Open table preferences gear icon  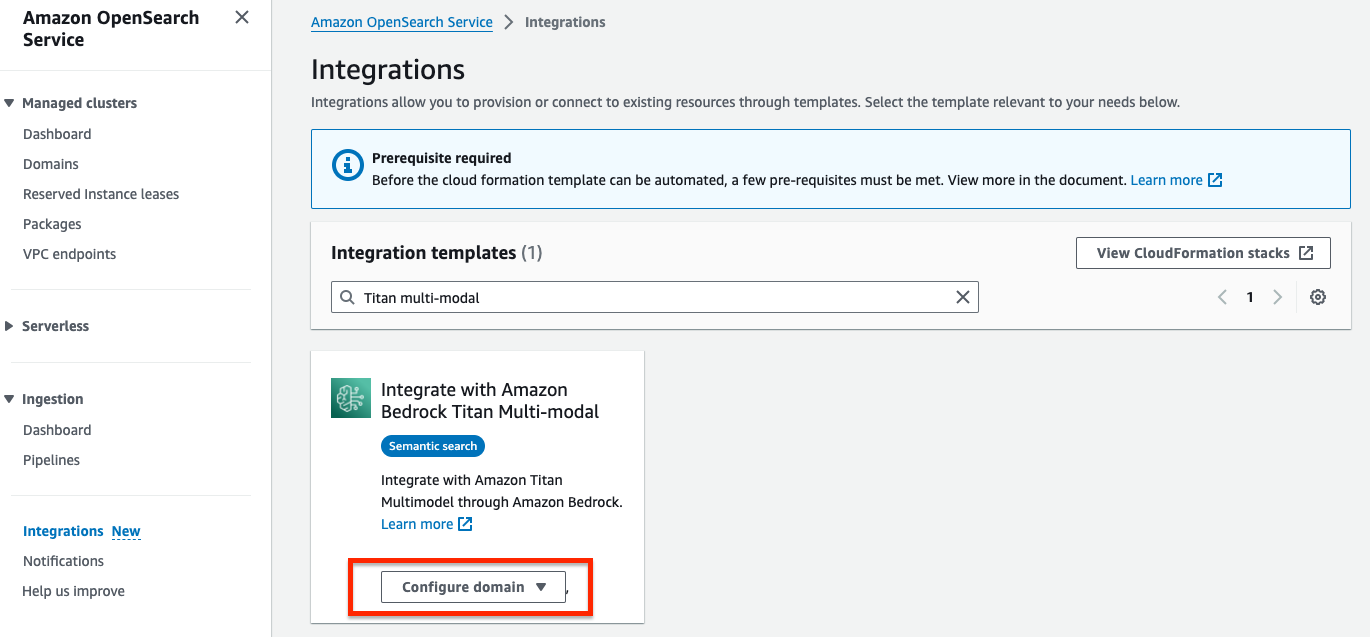1318,297
